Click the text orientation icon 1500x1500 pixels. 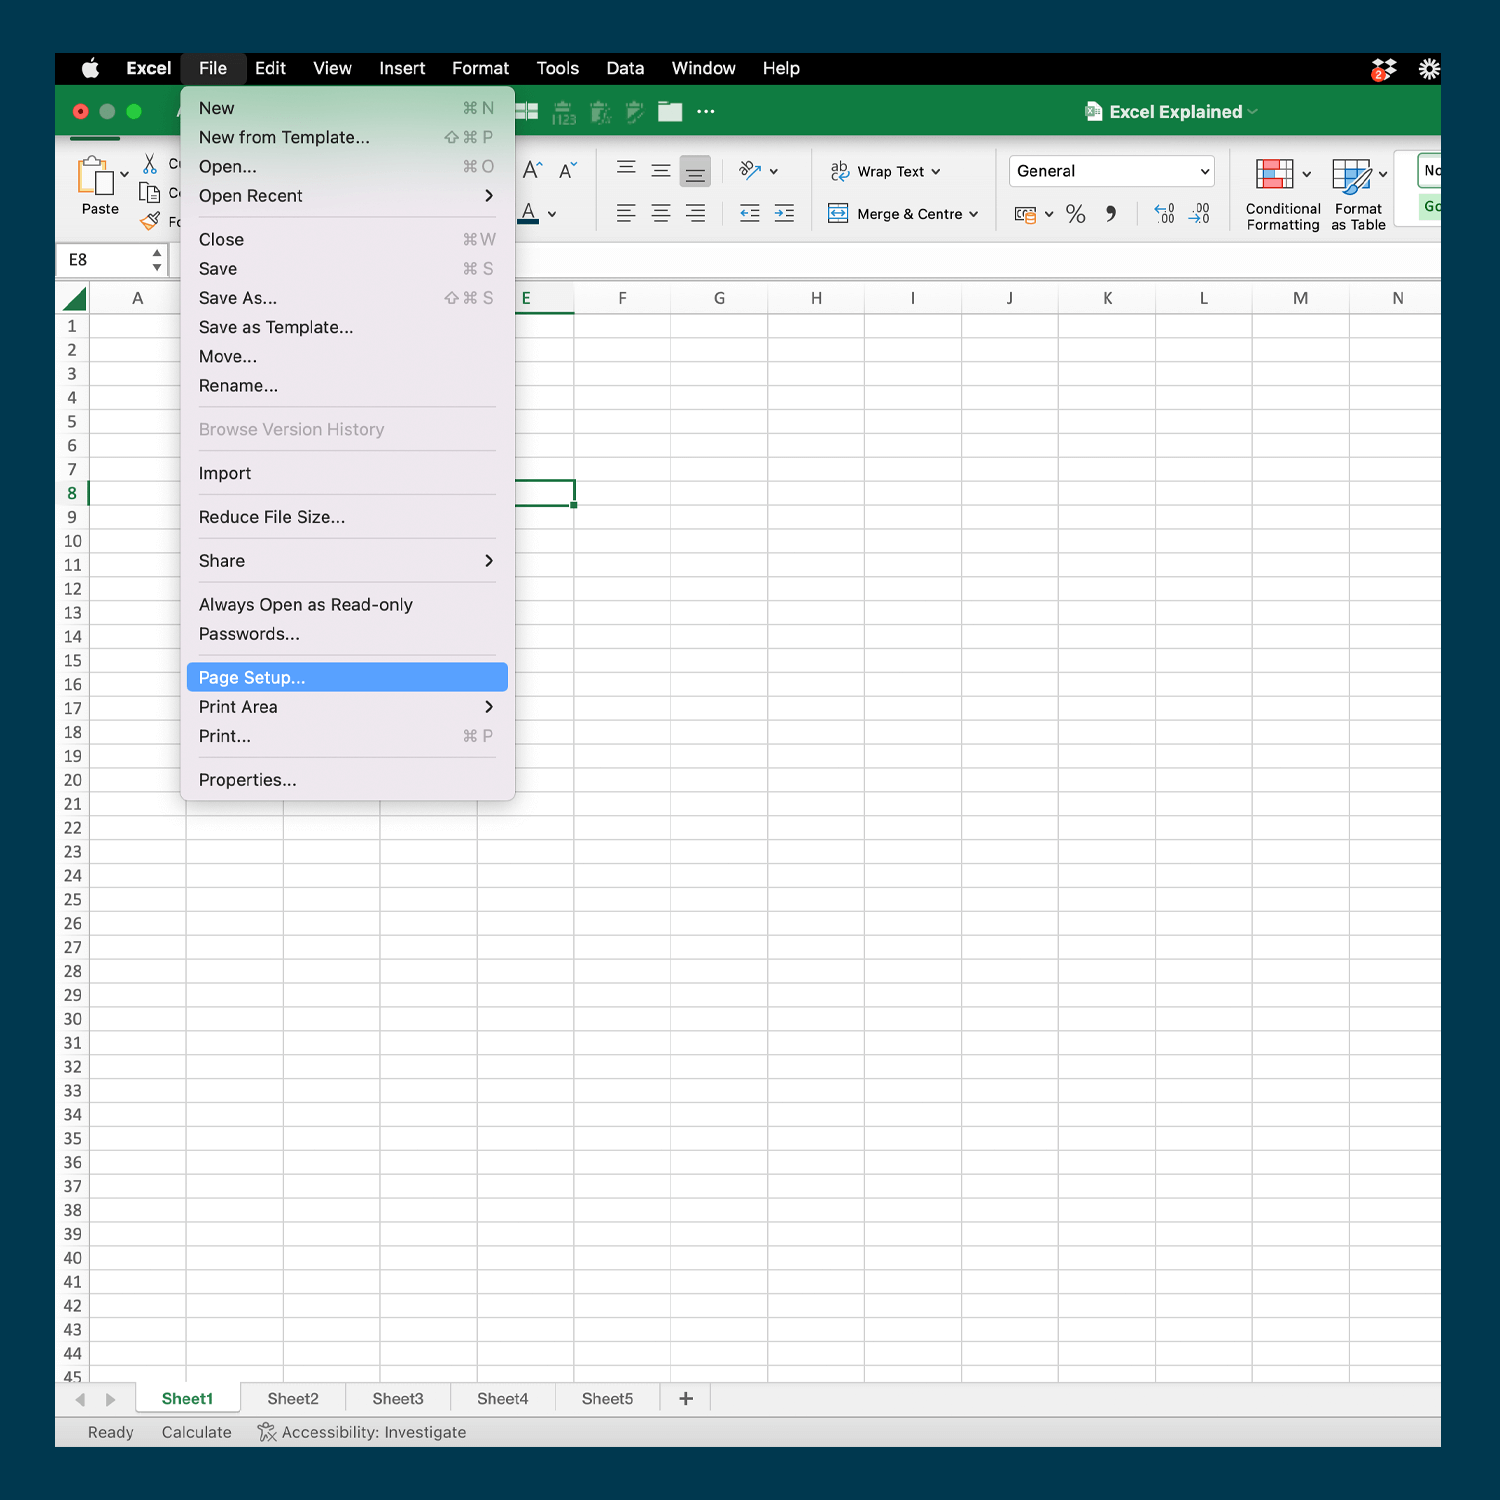[750, 170]
